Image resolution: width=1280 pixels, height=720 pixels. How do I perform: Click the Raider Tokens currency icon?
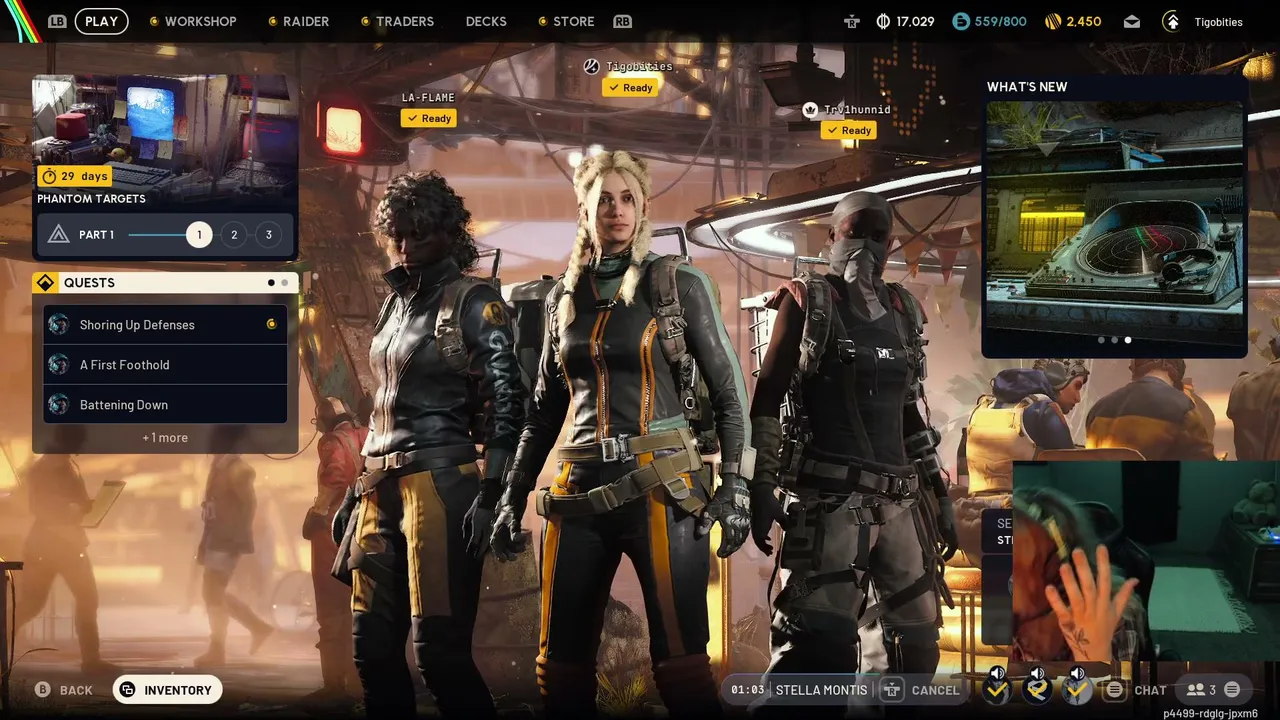coord(1053,21)
